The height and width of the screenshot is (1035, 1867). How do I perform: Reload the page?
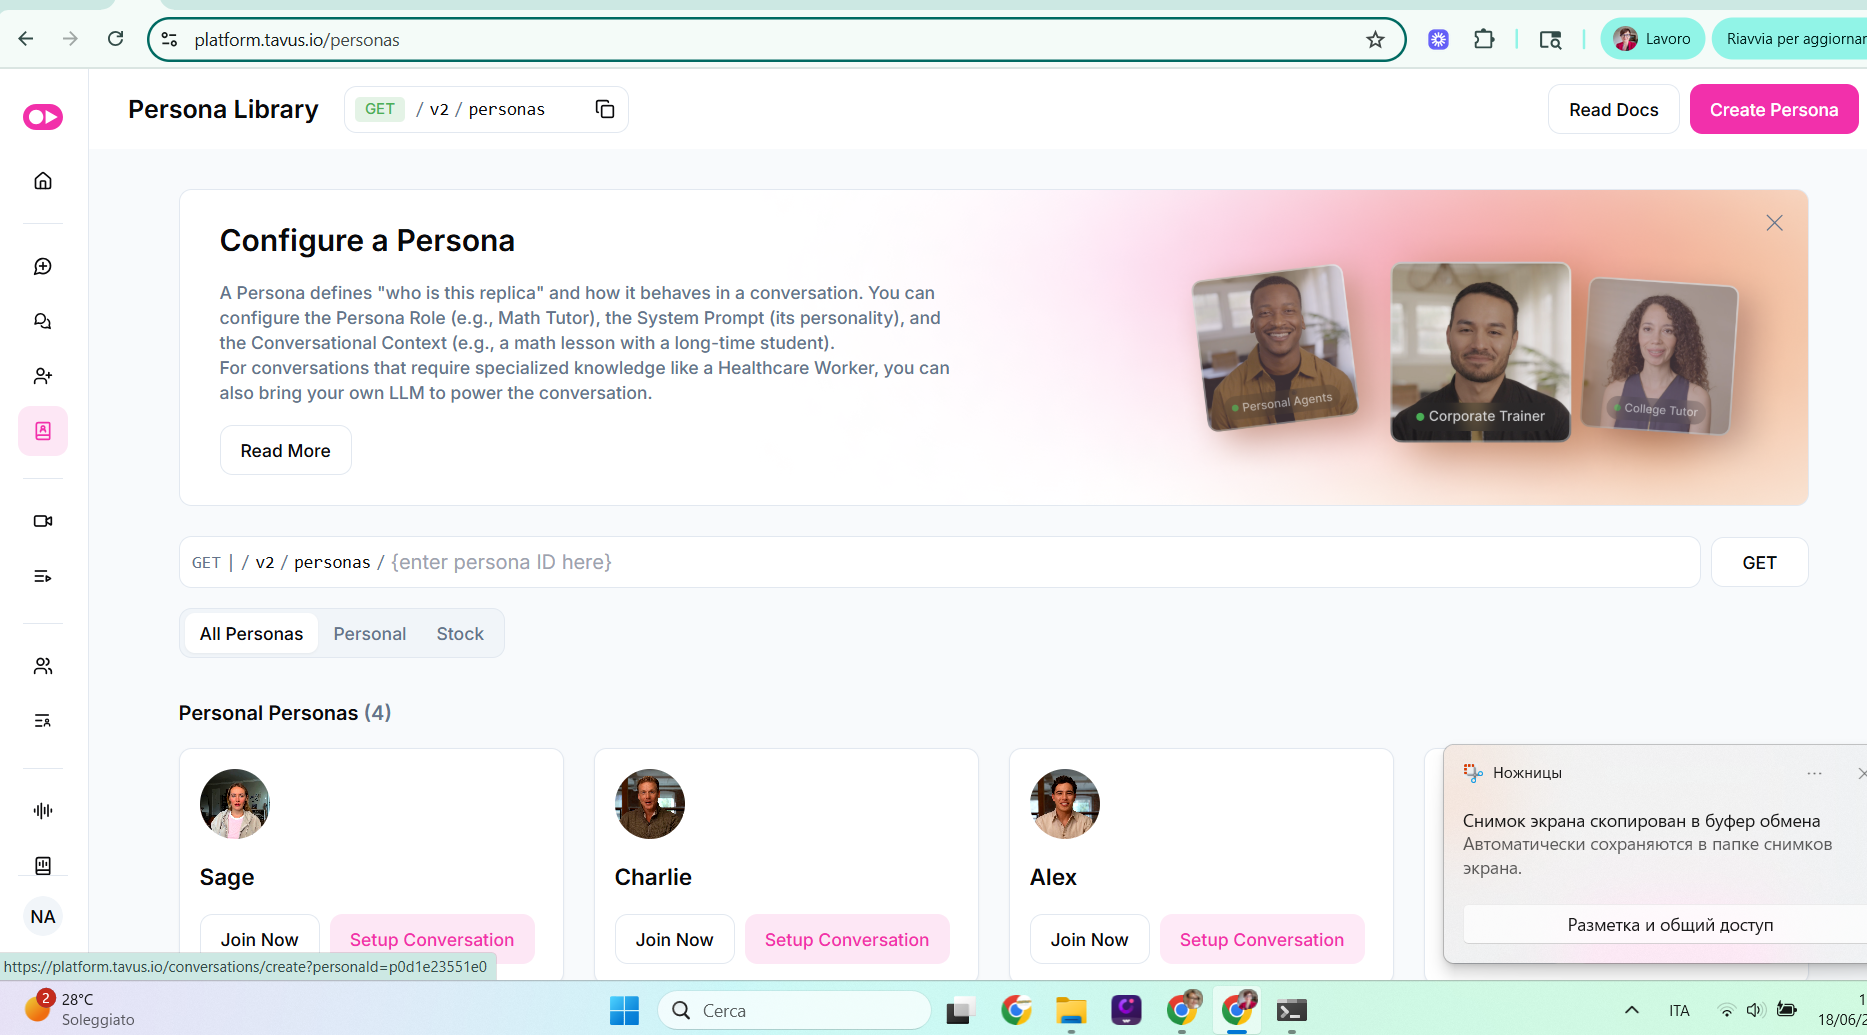(116, 39)
